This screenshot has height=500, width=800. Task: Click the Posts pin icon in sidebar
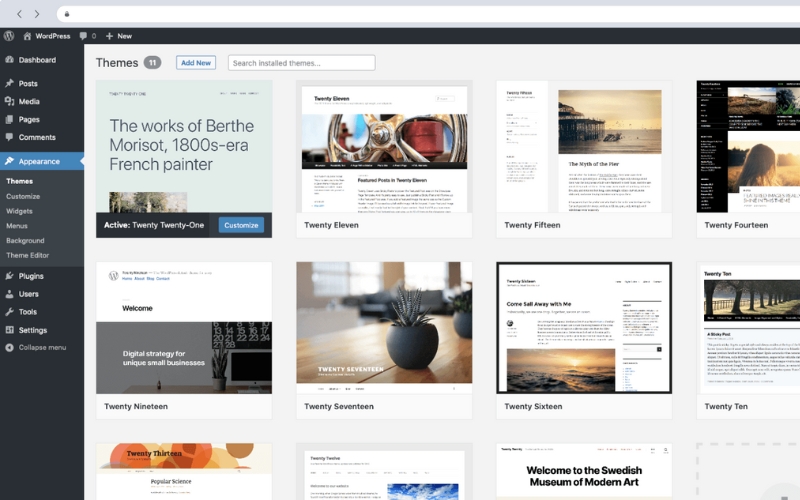coord(9,83)
